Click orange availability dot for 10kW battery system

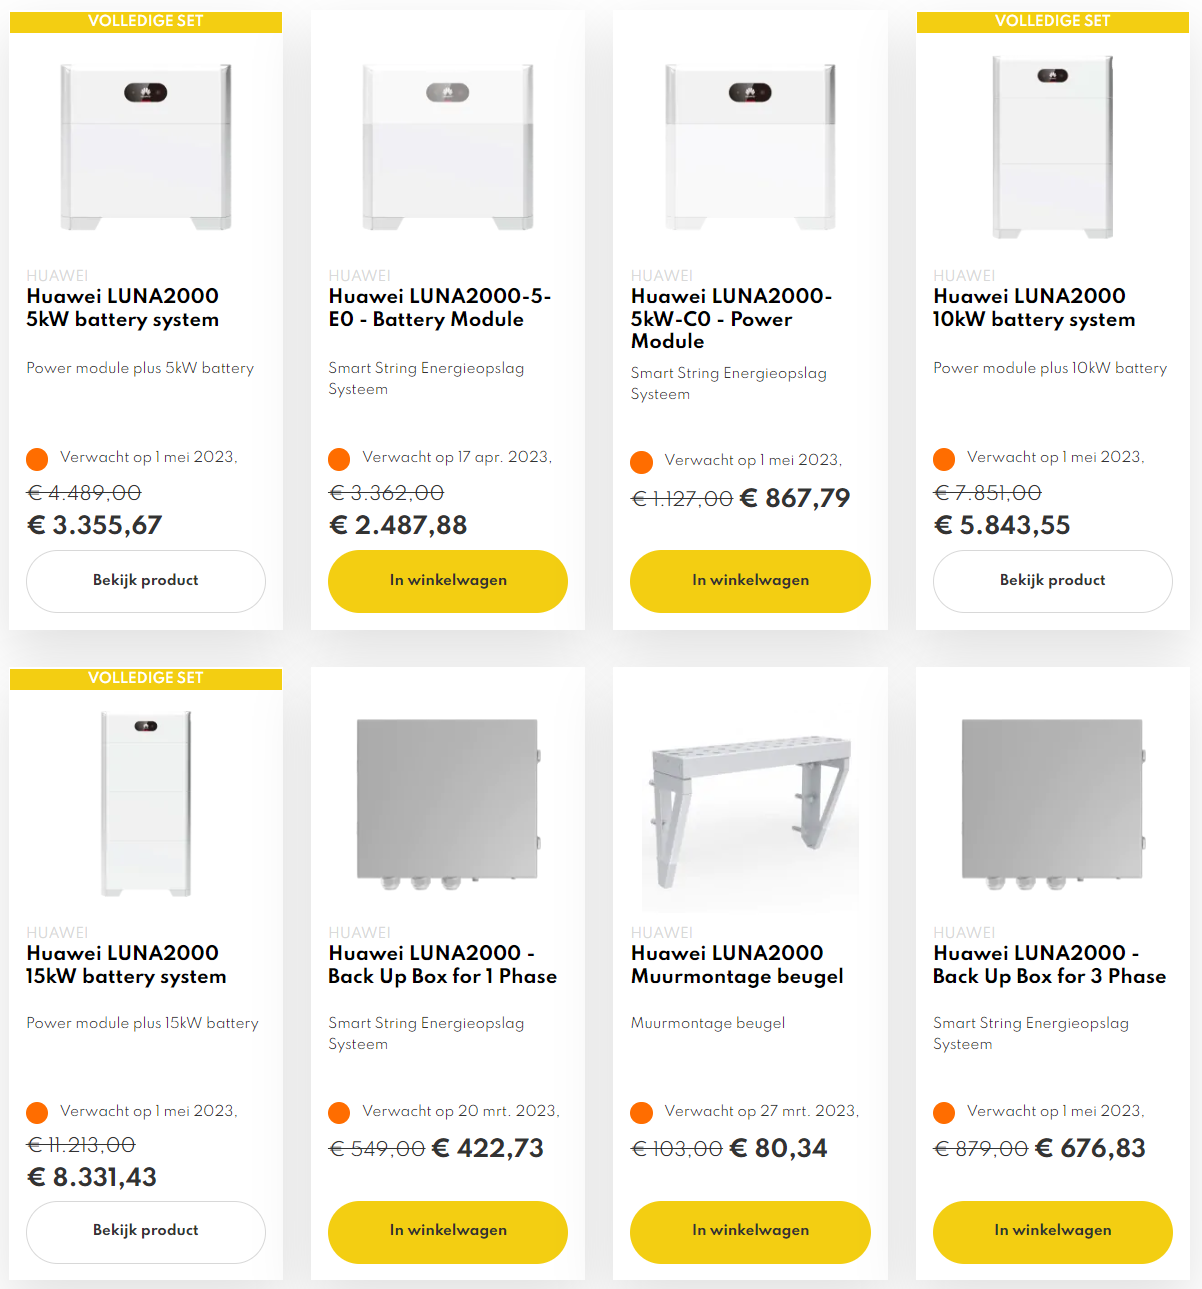tap(944, 459)
